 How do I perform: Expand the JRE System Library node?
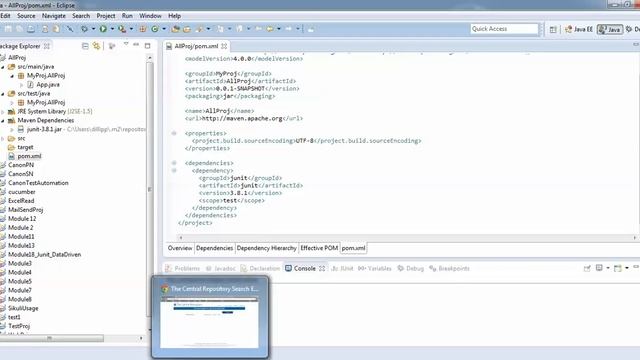(x=3, y=111)
